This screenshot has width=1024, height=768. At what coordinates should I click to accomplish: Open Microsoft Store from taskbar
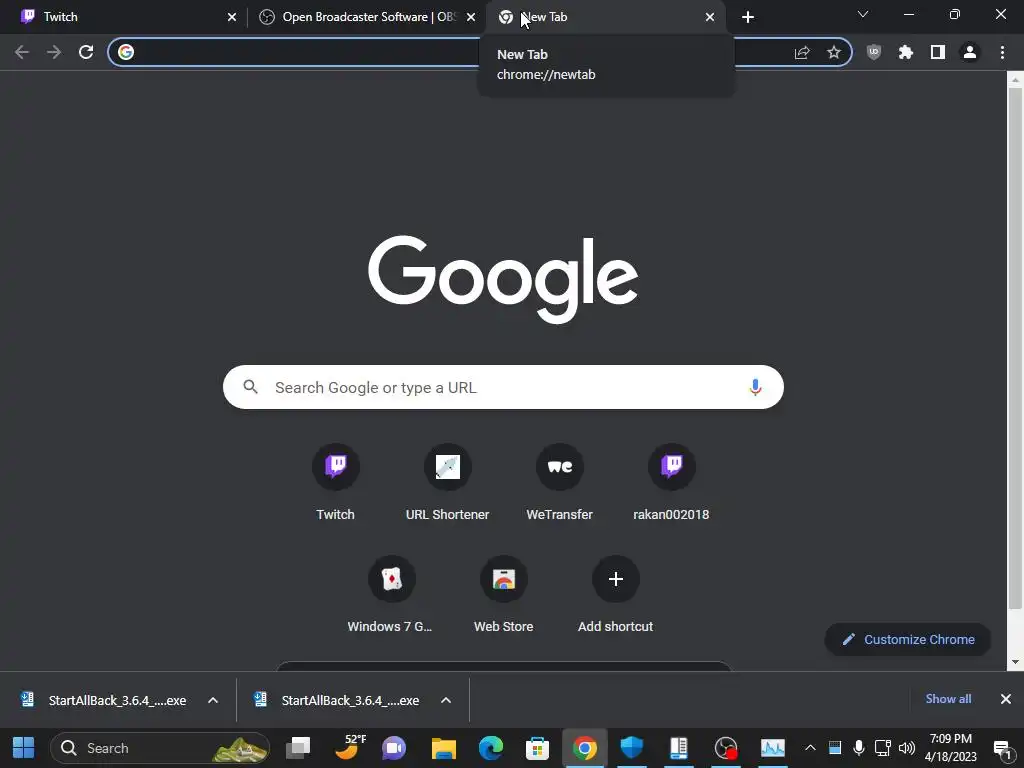click(537, 748)
